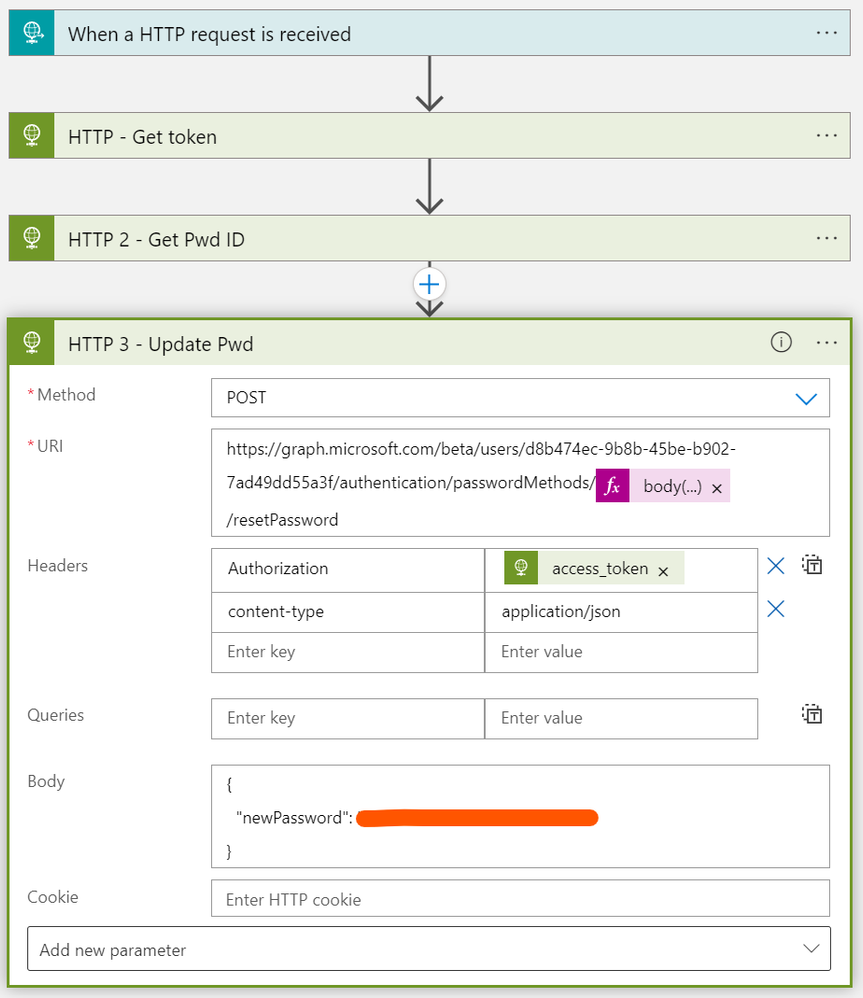Insert a new step via the plus button
Screen dimensions: 863x998
tap(430, 284)
